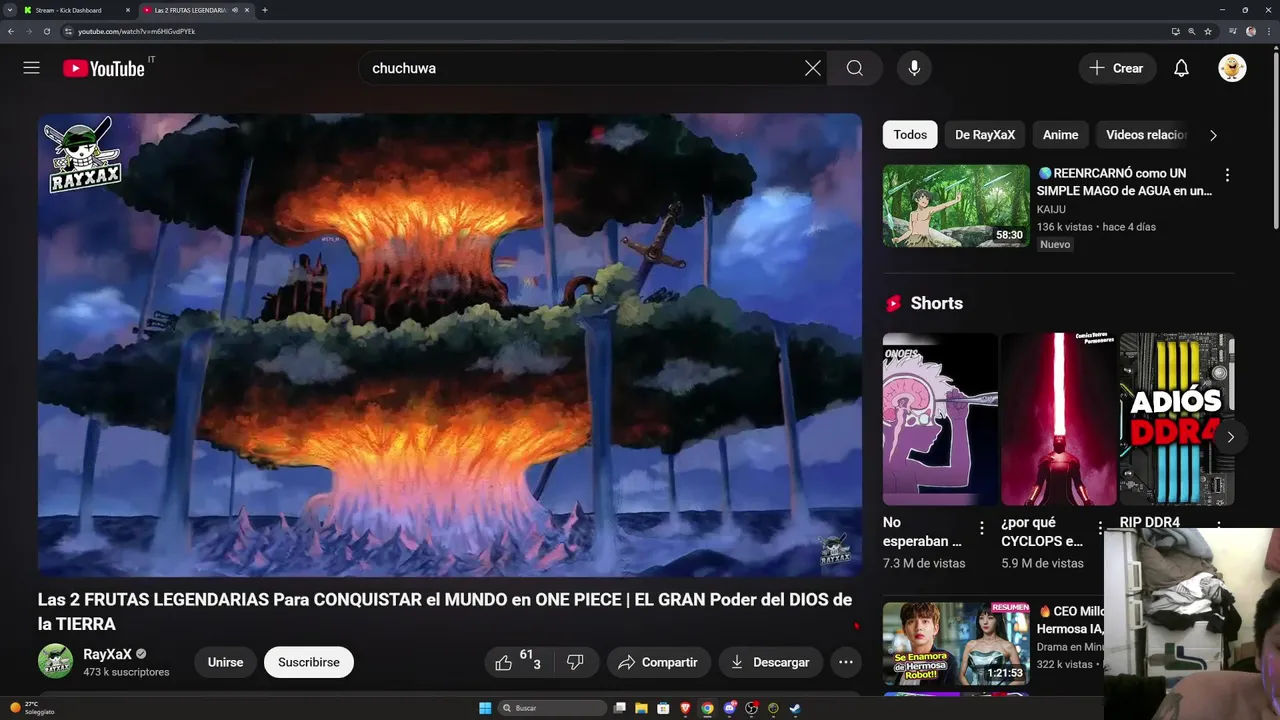The width and height of the screenshot is (1280, 720).
Task: Open options for 'No esperaban' short
Action: (981, 528)
